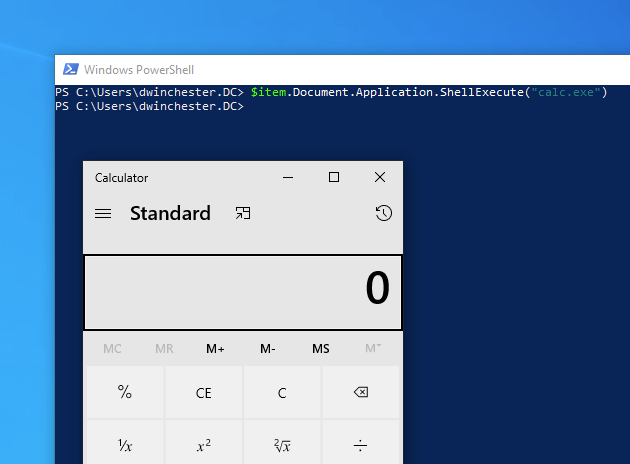Click the Windows PowerShell title text
This screenshot has width=630, height=464.
coord(139,70)
